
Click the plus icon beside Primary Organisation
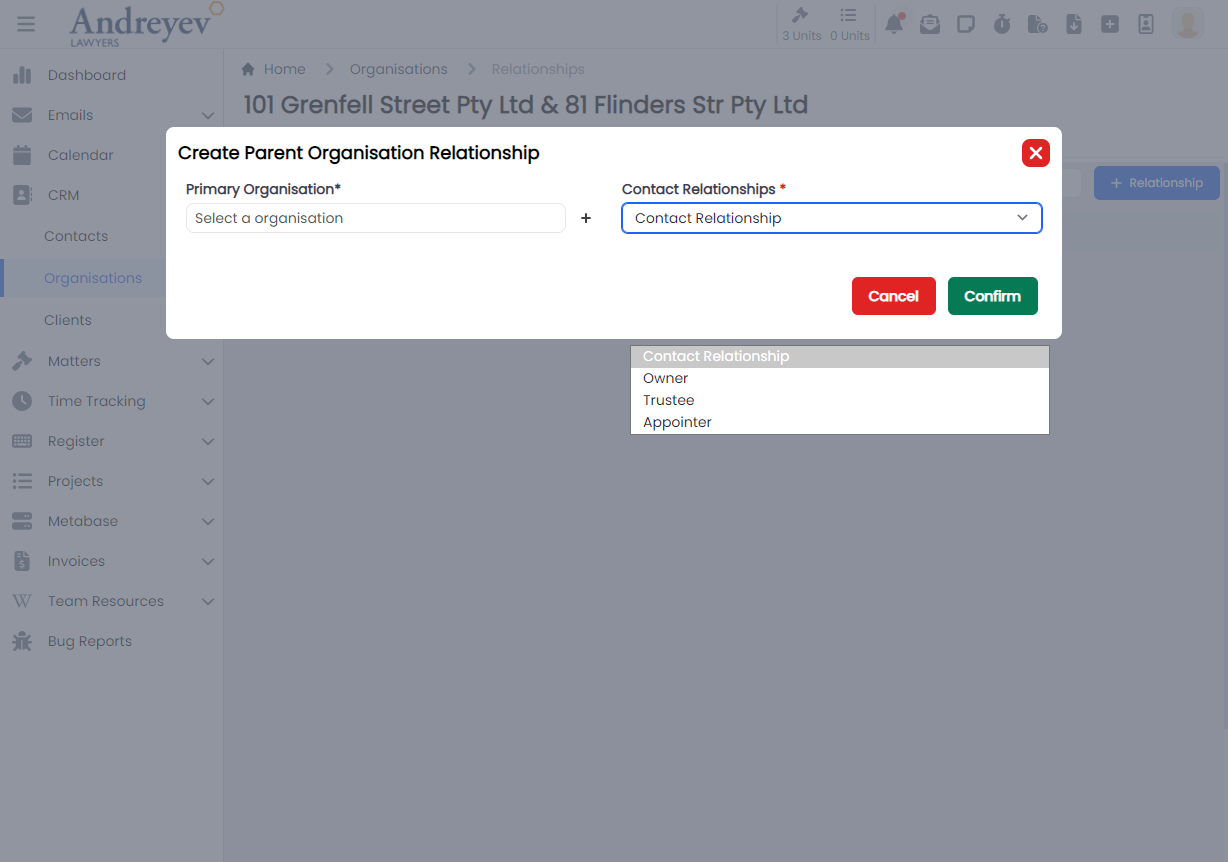coord(586,218)
